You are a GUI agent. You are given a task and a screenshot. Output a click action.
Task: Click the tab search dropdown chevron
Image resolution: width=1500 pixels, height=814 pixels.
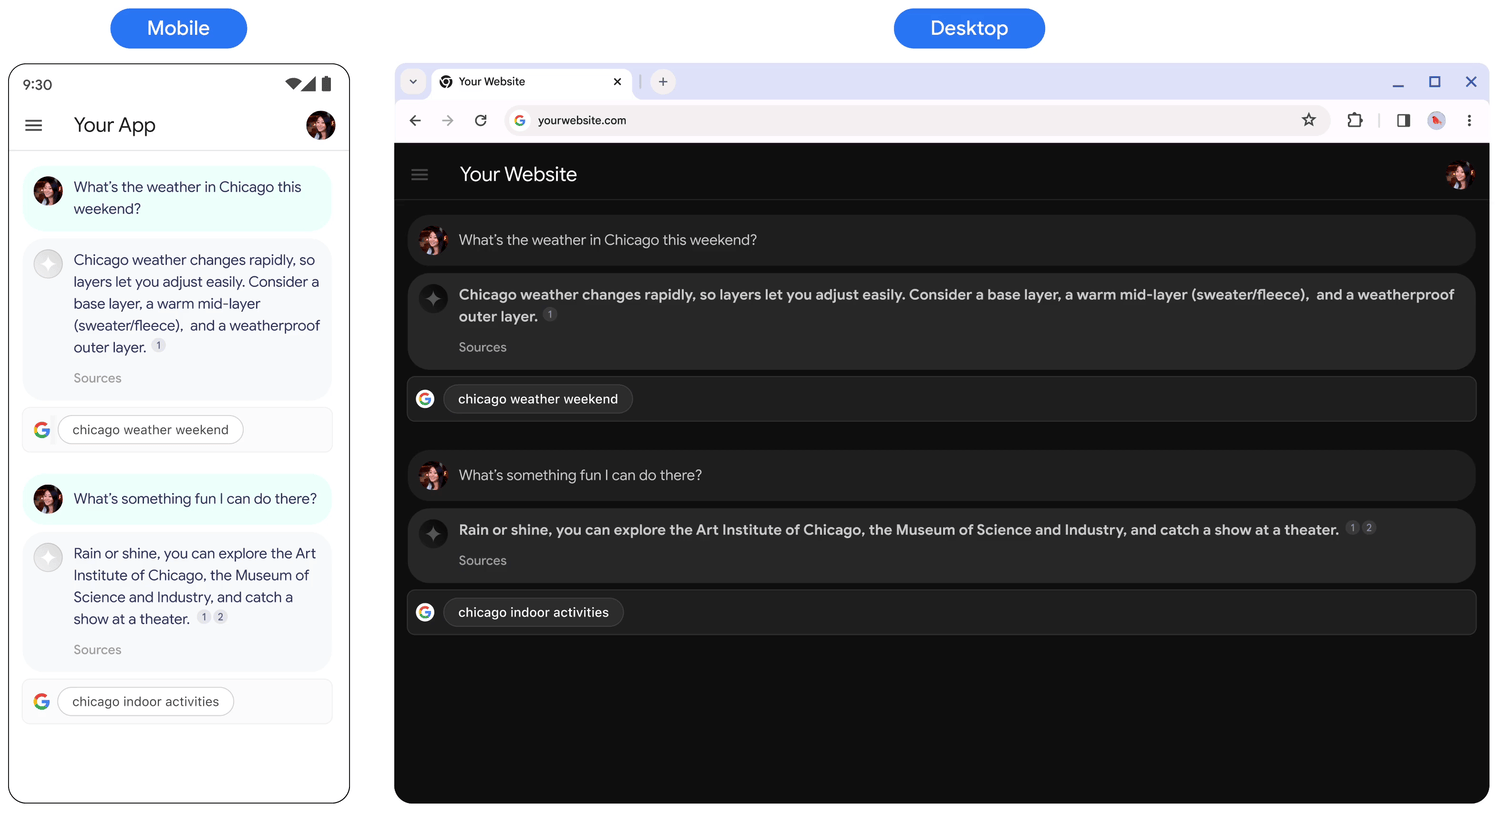(413, 81)
